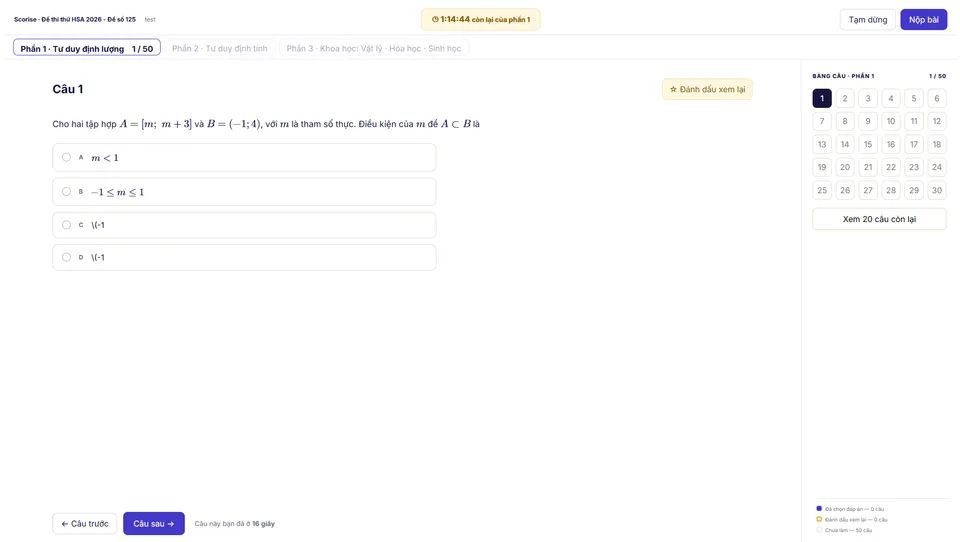The height and width of the screenshot is (542, 960).
Task: Jump to question 20 in the question grid
Action: pos(845,167)
